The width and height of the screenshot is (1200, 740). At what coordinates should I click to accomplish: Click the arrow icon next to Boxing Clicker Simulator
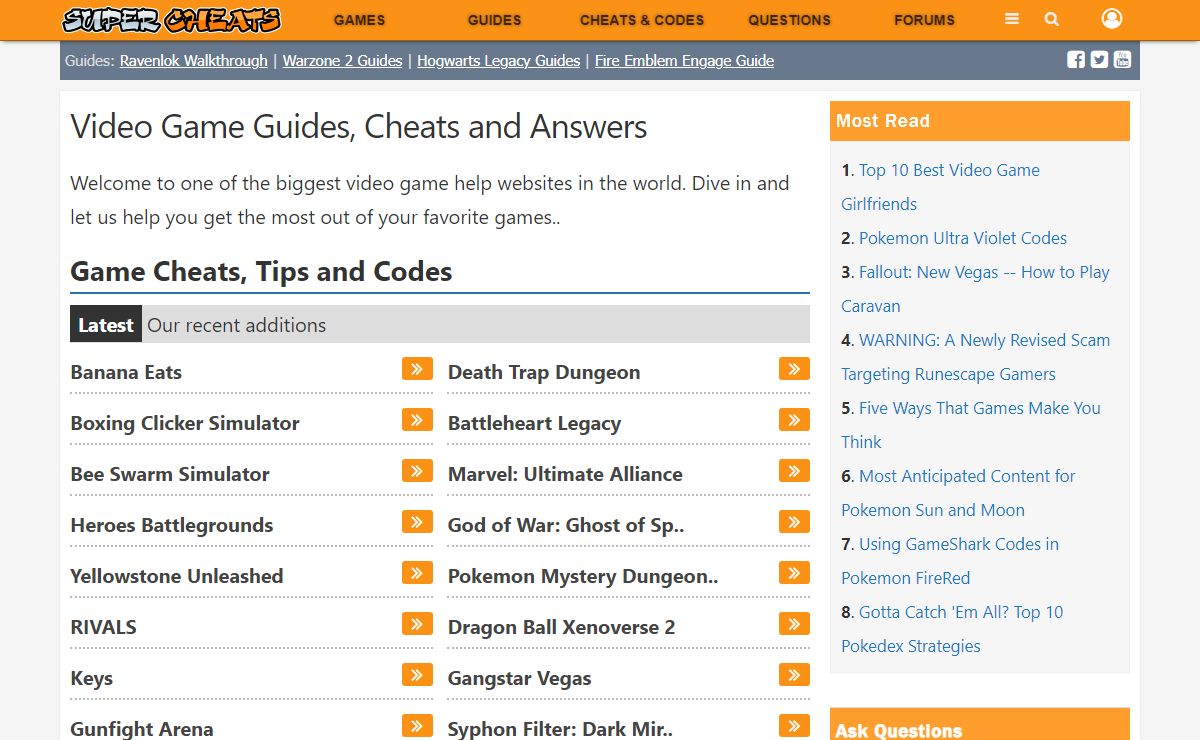pyautogui.click(x=417, y=420)
